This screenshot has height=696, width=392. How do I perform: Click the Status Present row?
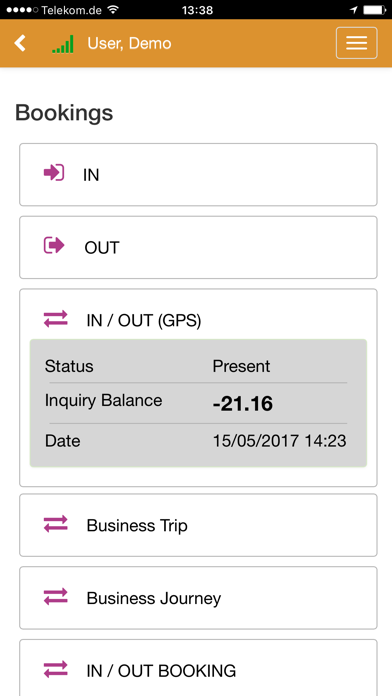[198, 366]
